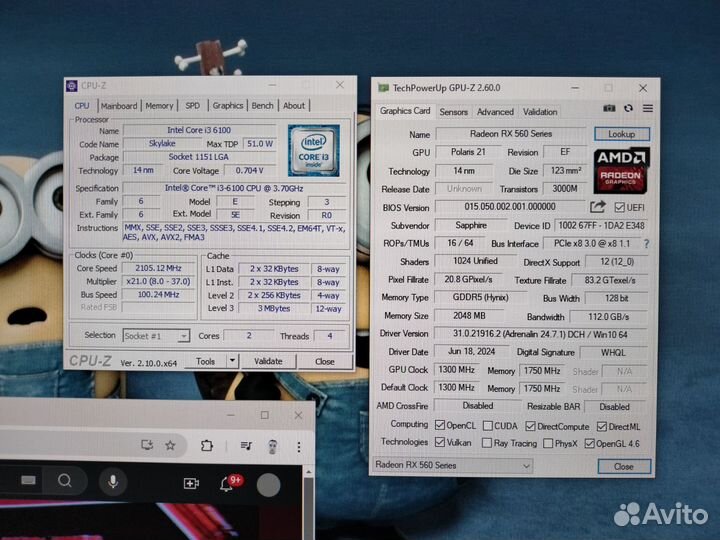Click the GPU-Z refresh icon
The height and width of the screenshot is (540, 720).
point(629,108)
